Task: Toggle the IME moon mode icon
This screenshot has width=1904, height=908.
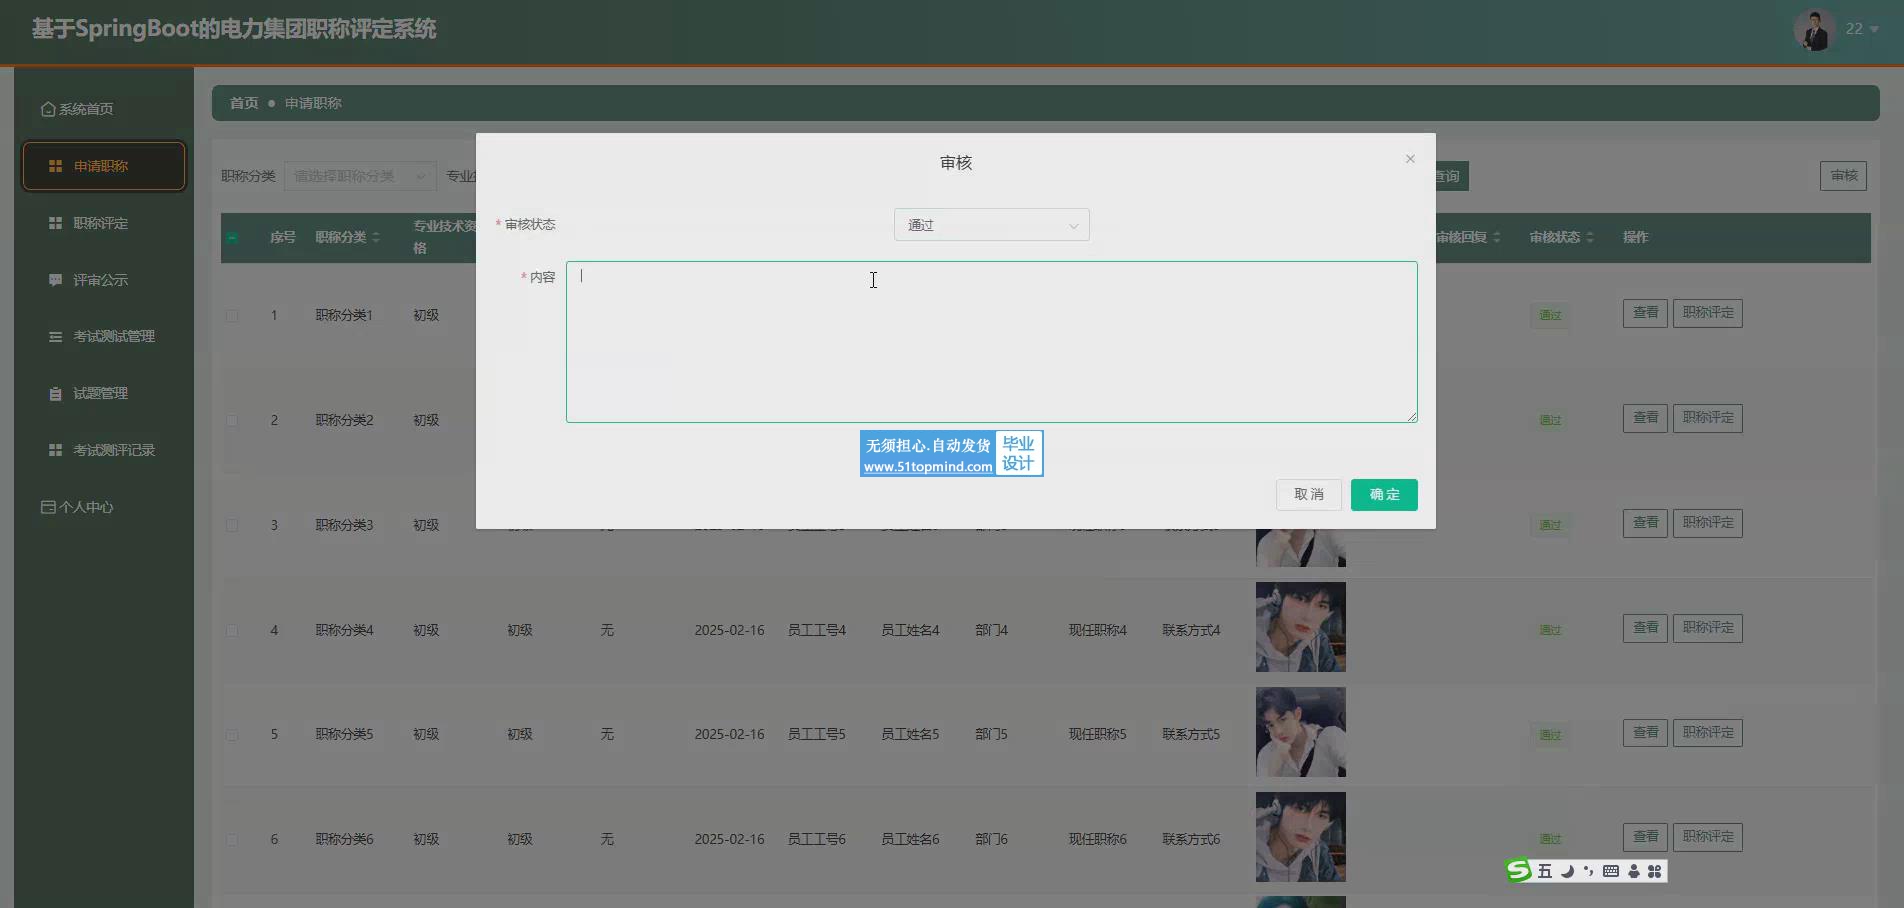Action: (1567, 871)
